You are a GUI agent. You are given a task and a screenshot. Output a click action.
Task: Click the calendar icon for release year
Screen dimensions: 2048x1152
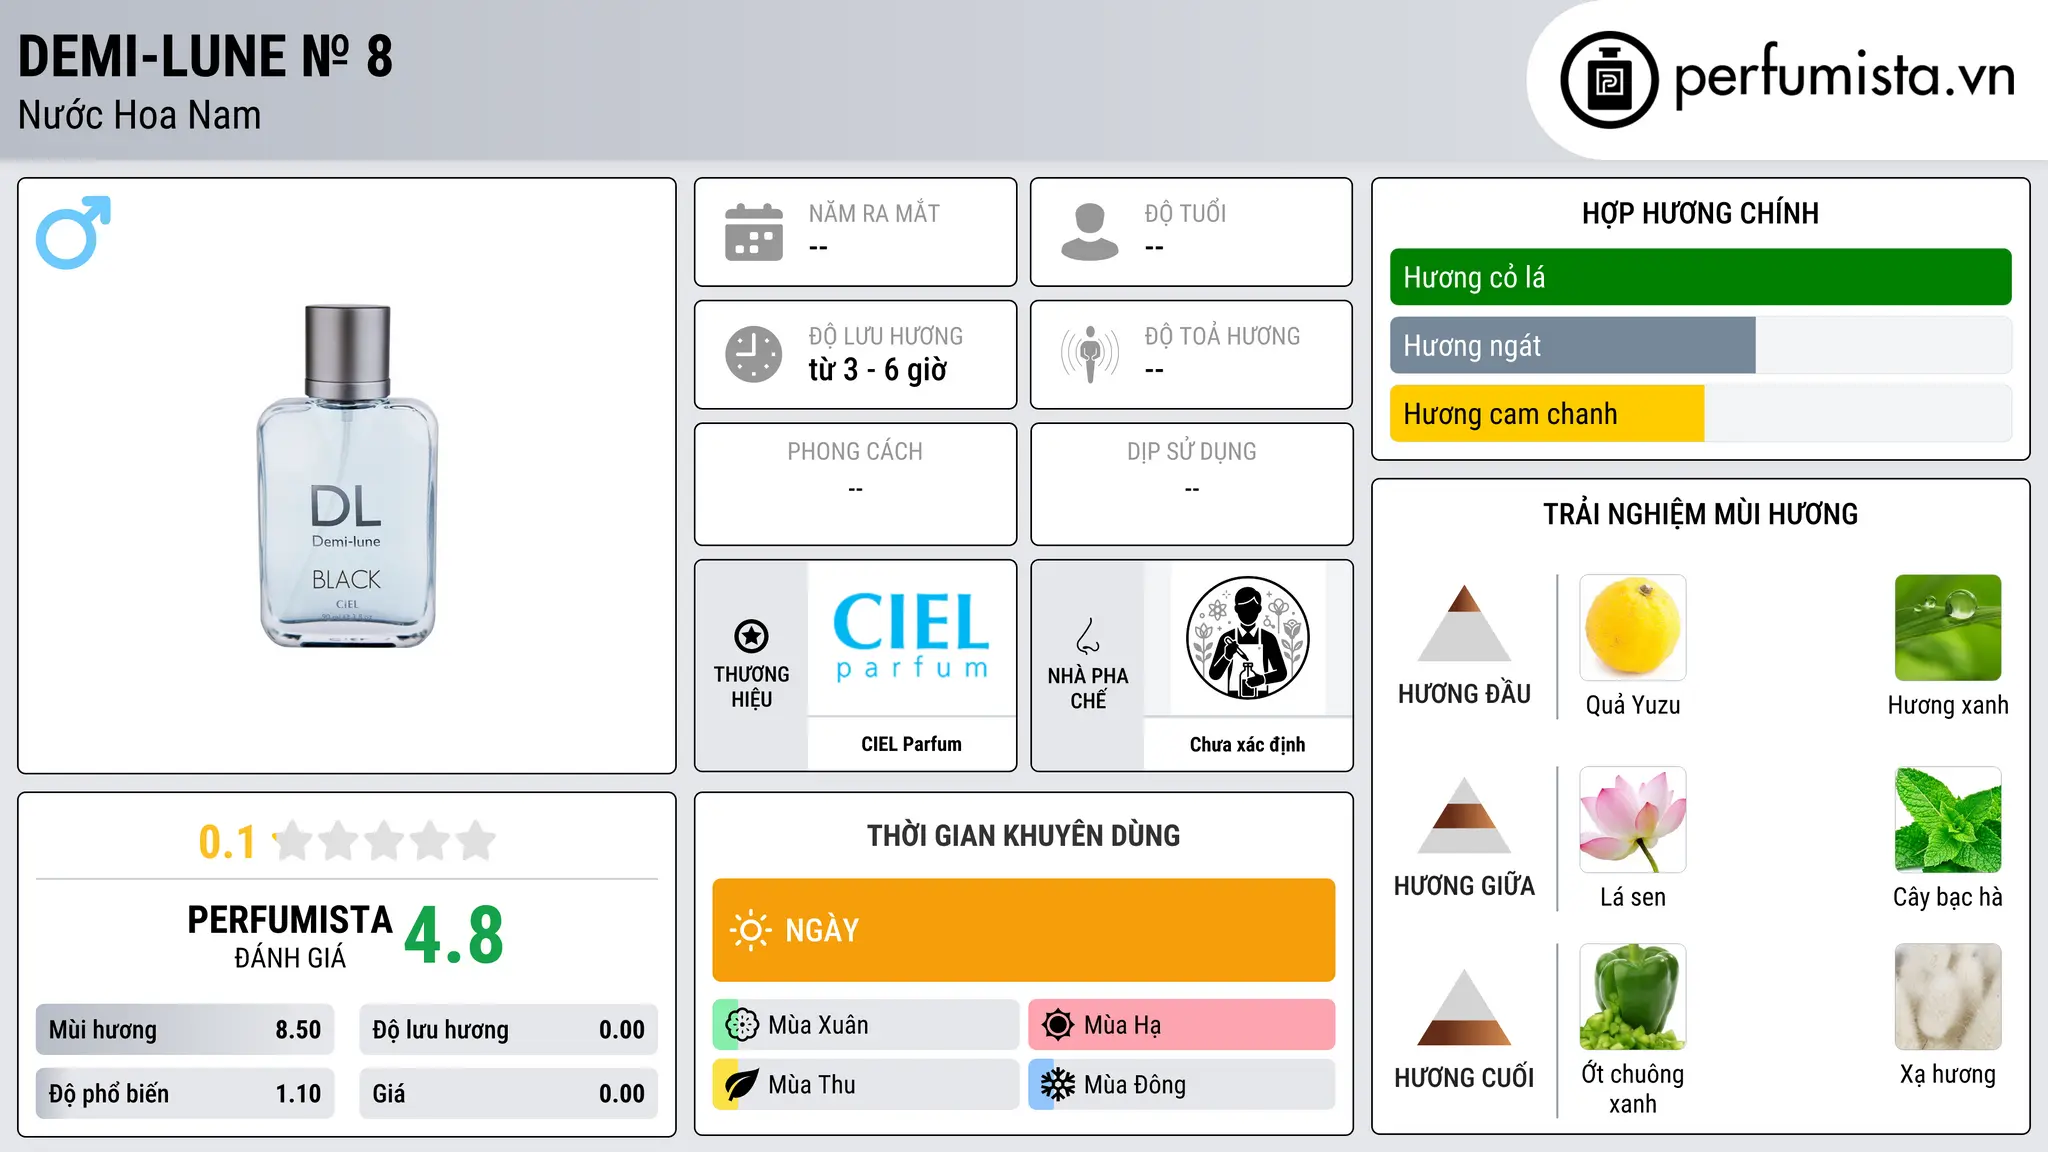coord(754,232)
